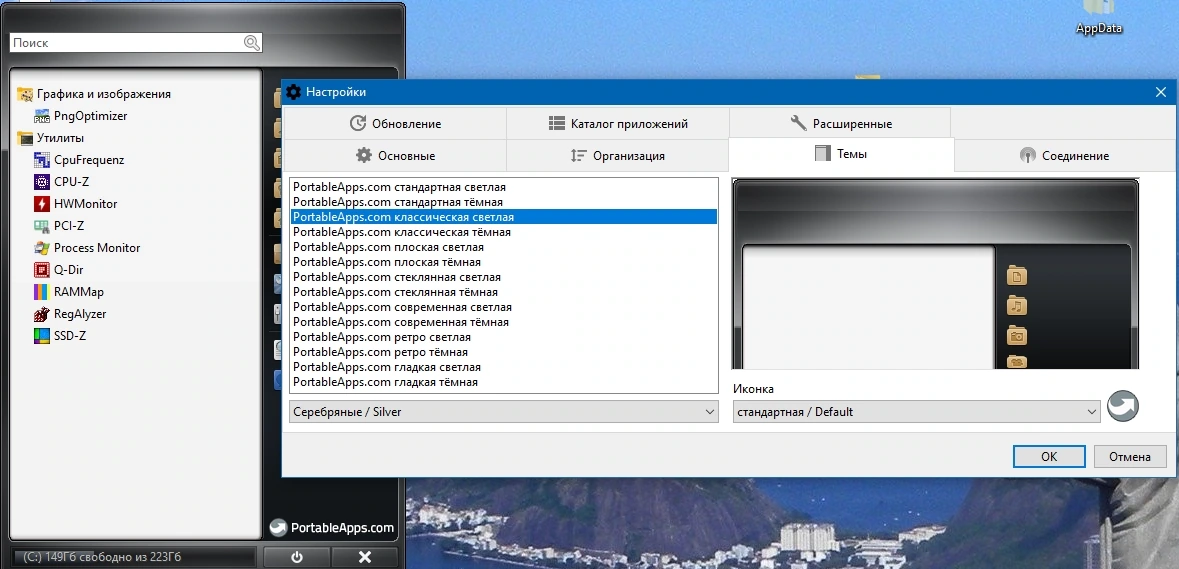Click the power button in PortableApps menu
The width and height of the screenshot is (1179, 569).
point(296,557)
